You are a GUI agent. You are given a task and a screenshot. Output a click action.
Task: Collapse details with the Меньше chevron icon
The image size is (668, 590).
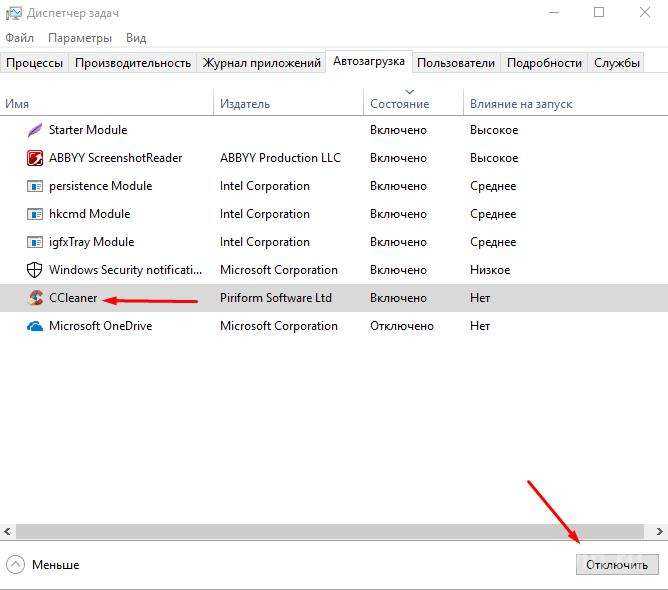(x=15, y=565)
